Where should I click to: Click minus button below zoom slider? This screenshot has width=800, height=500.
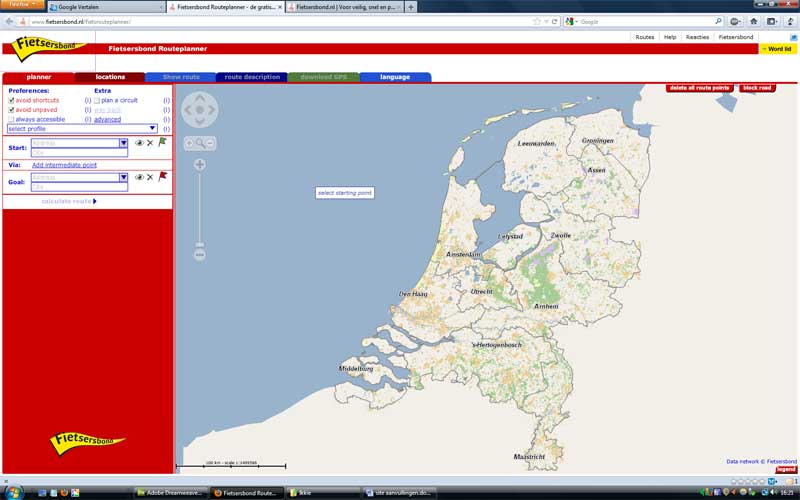(x=199, y=255)
